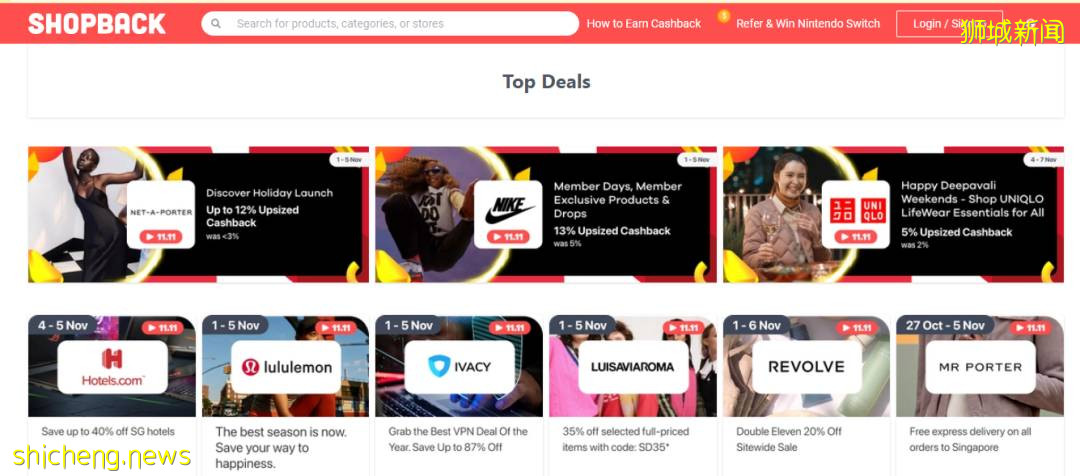Screen dimensions: 1080x476
Task: Open Nike 13% Upsized Cashback banner
Action: [x=546, y=214]
